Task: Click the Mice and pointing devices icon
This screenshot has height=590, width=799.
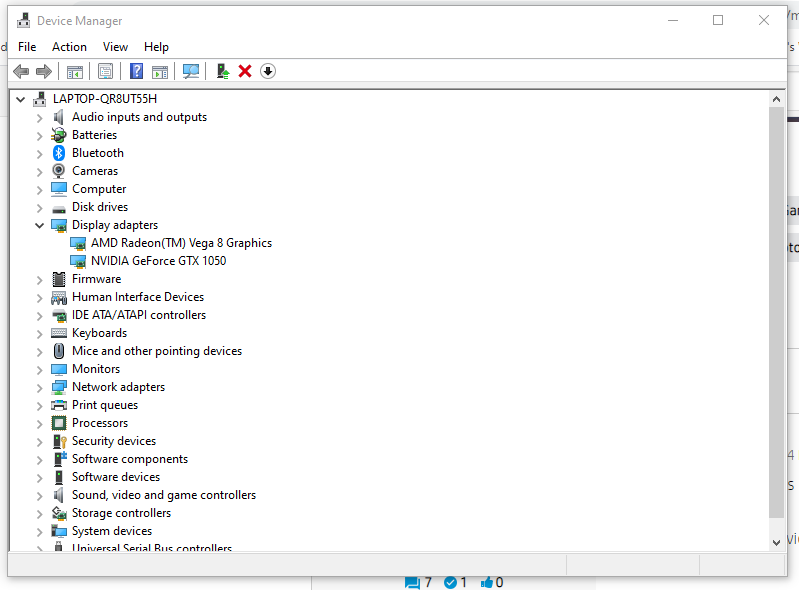Action: point(59,351)
